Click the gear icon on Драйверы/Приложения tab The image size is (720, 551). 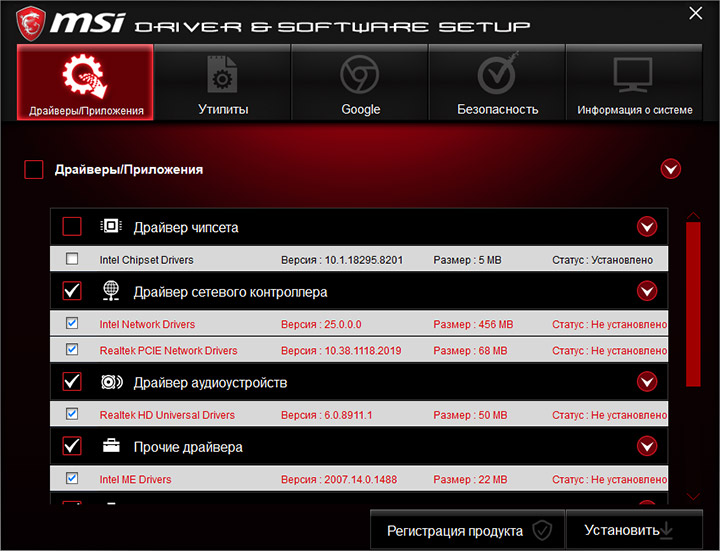click(x=85, y=76)
